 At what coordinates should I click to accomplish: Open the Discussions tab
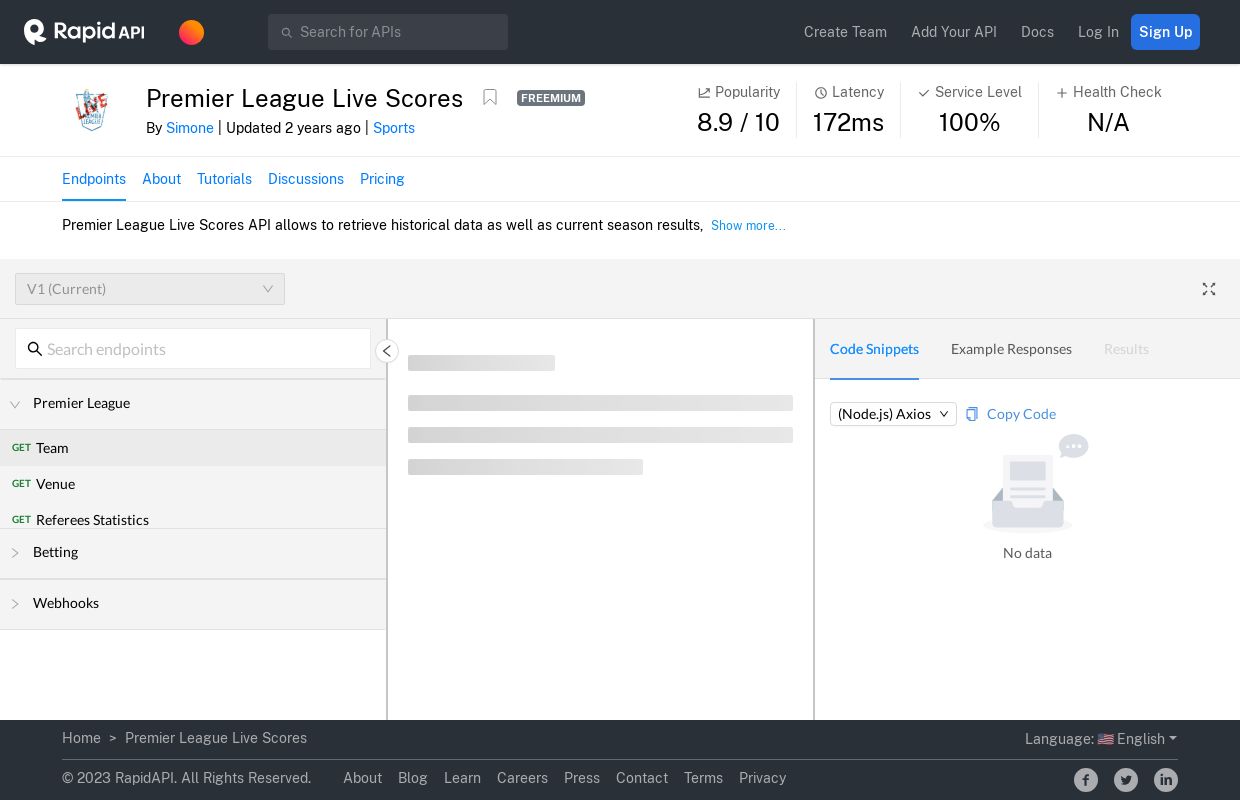tap(306, 179)
